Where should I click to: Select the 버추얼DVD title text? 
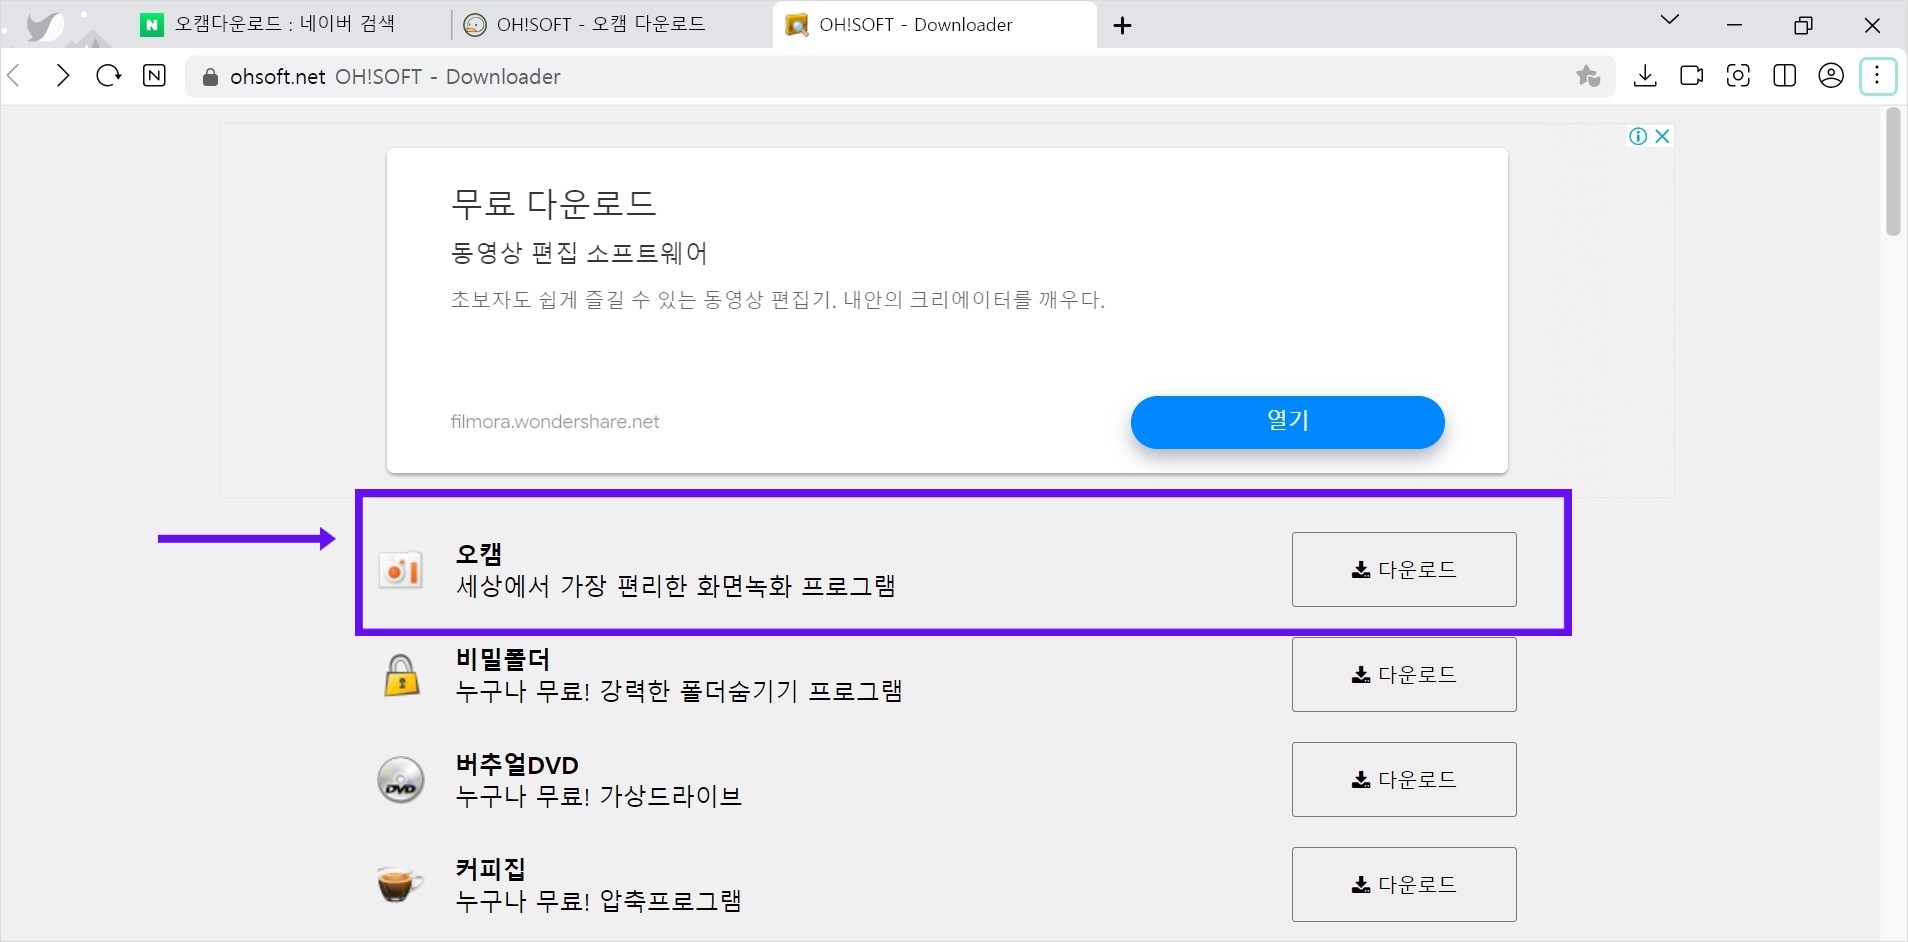pyautogui.click(x=517, y=764)
